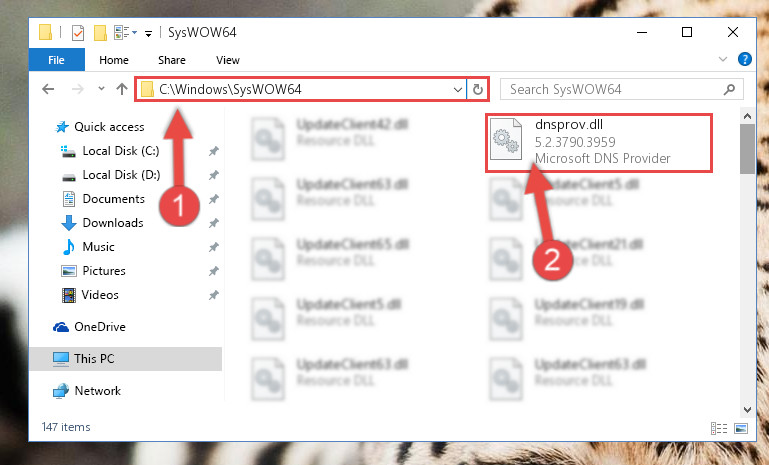Viewport: 769px width, 465px height.
Task: Select the dnsprov.dll file
Action: point(599,142)
